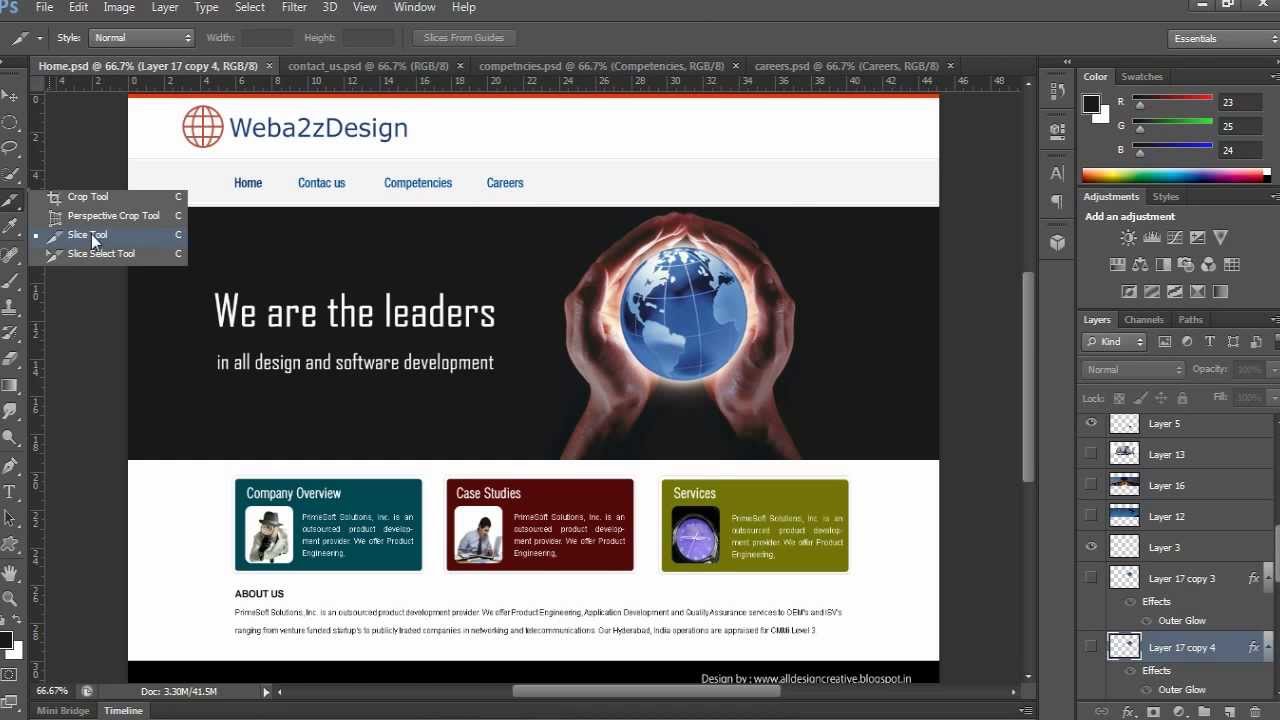
Task: Delete layer using trash icon
Action: [x=1255, y=712]
